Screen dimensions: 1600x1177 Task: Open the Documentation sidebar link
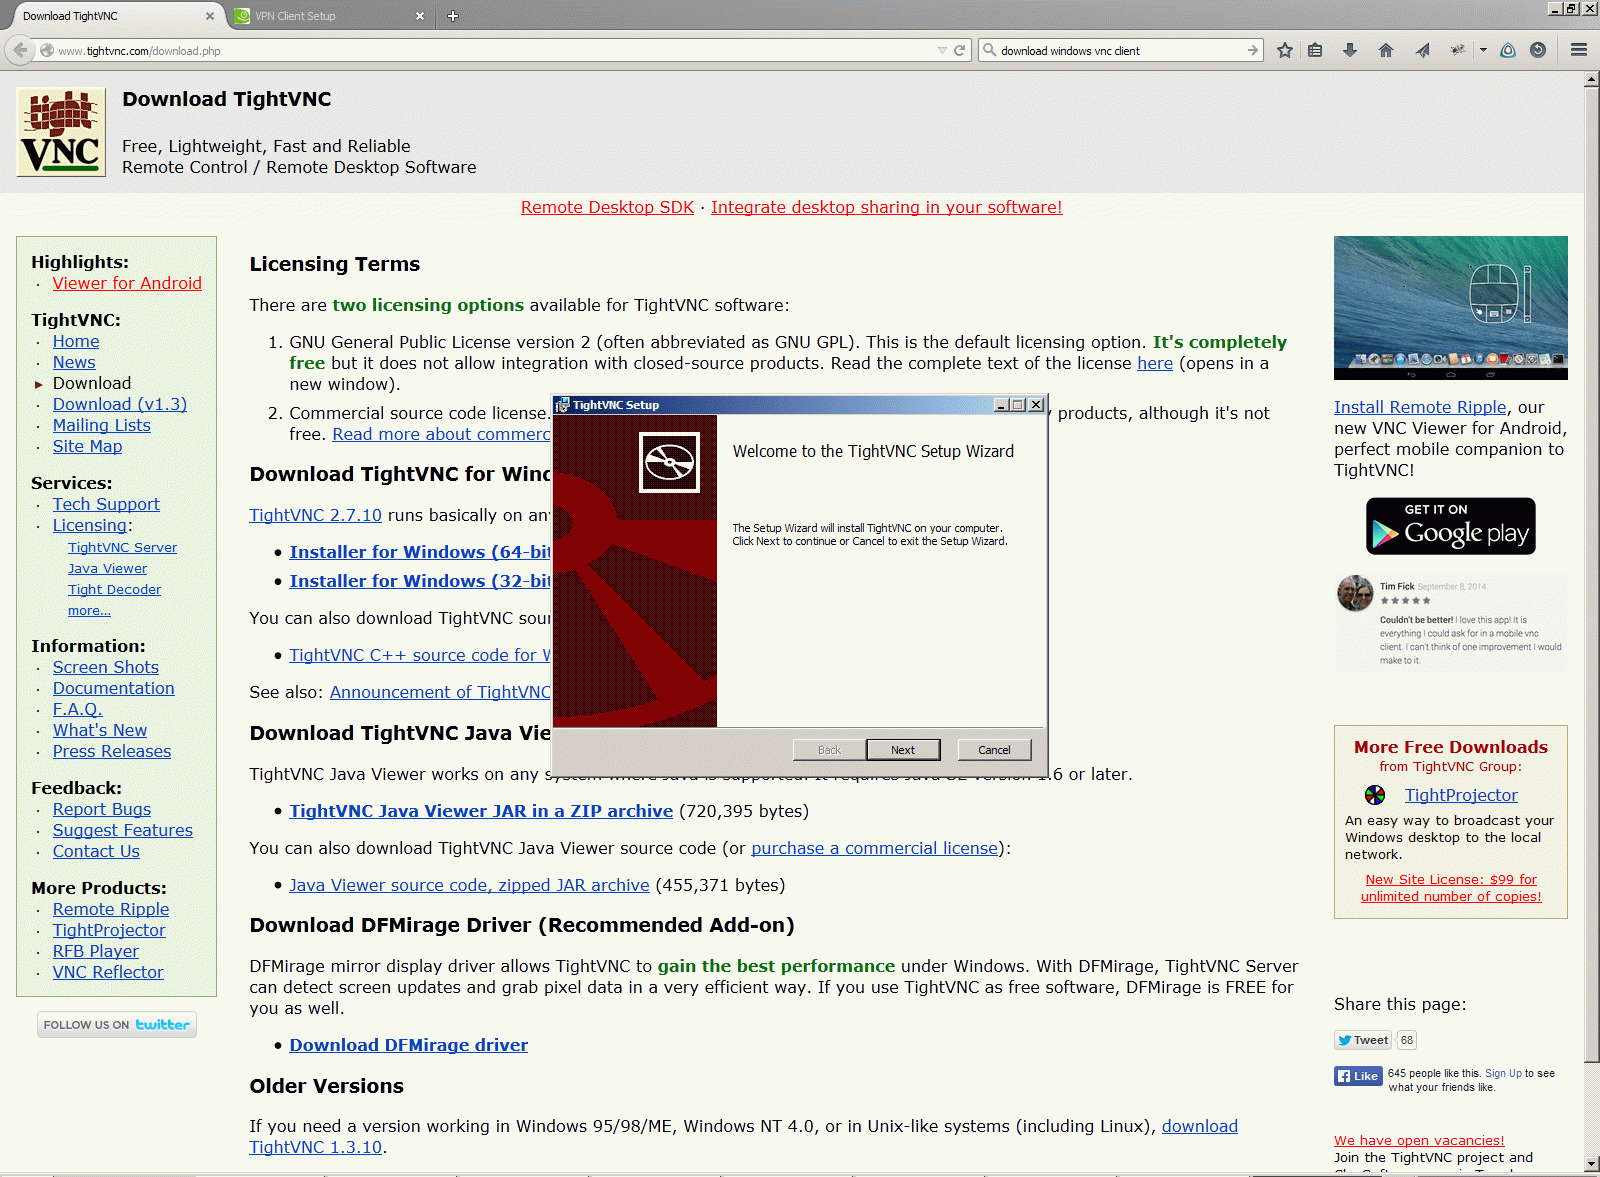pos(114,689)
